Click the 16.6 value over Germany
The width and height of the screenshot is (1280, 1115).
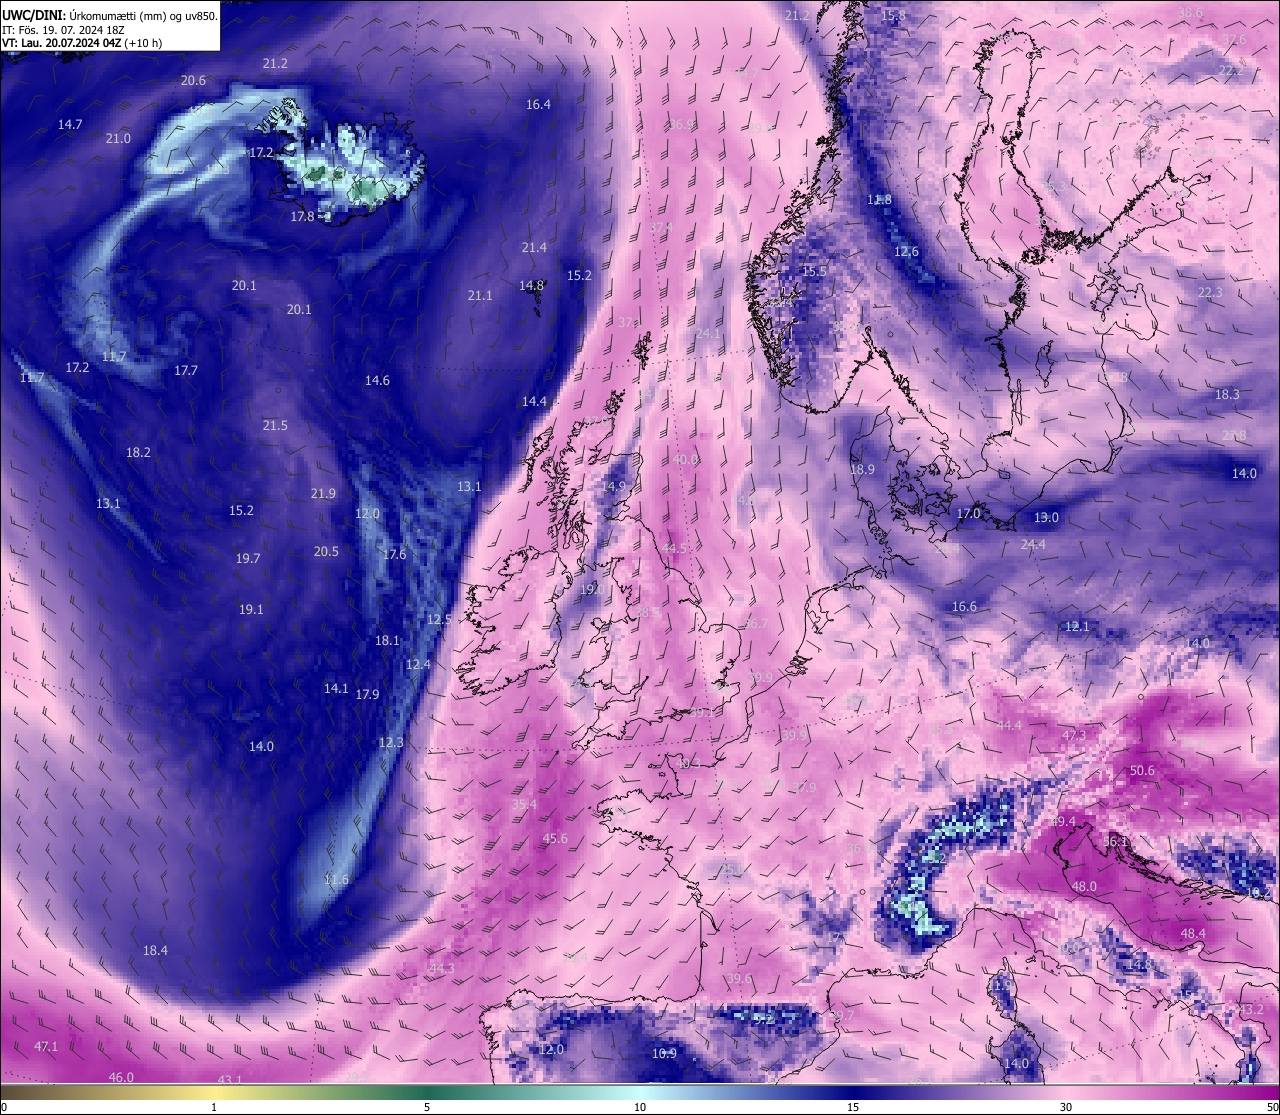(964, 607)
